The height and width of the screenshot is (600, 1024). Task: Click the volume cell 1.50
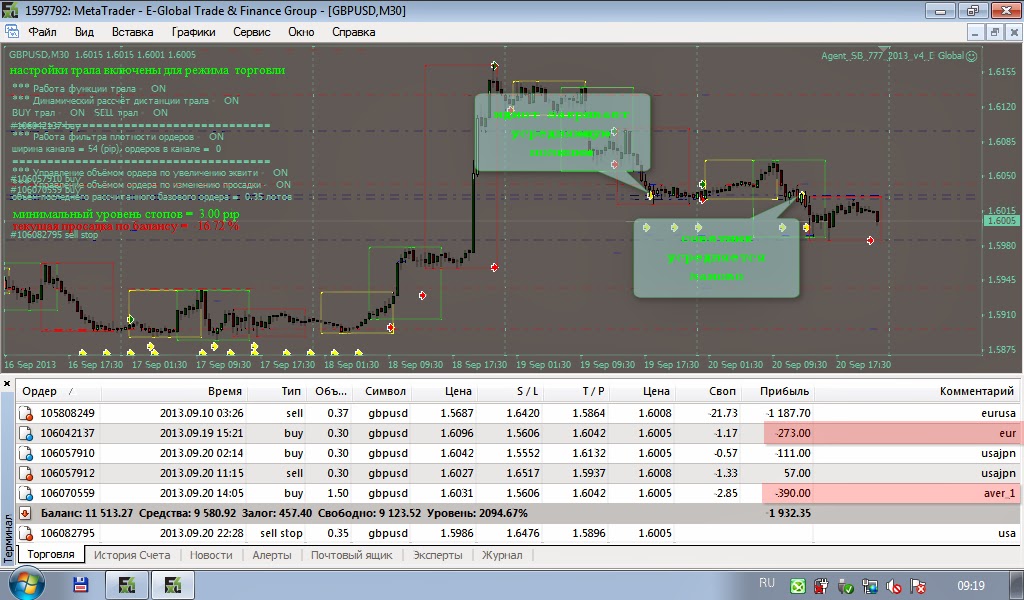[x=337, y=494]
